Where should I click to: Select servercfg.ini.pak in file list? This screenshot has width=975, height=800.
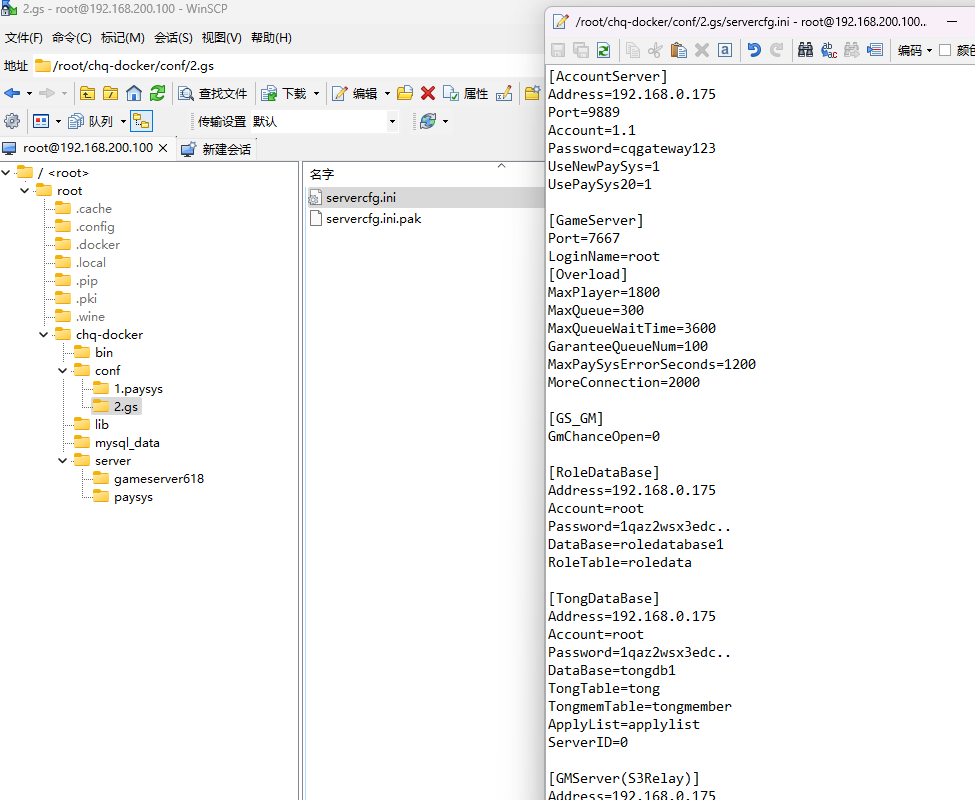[373, 219]
